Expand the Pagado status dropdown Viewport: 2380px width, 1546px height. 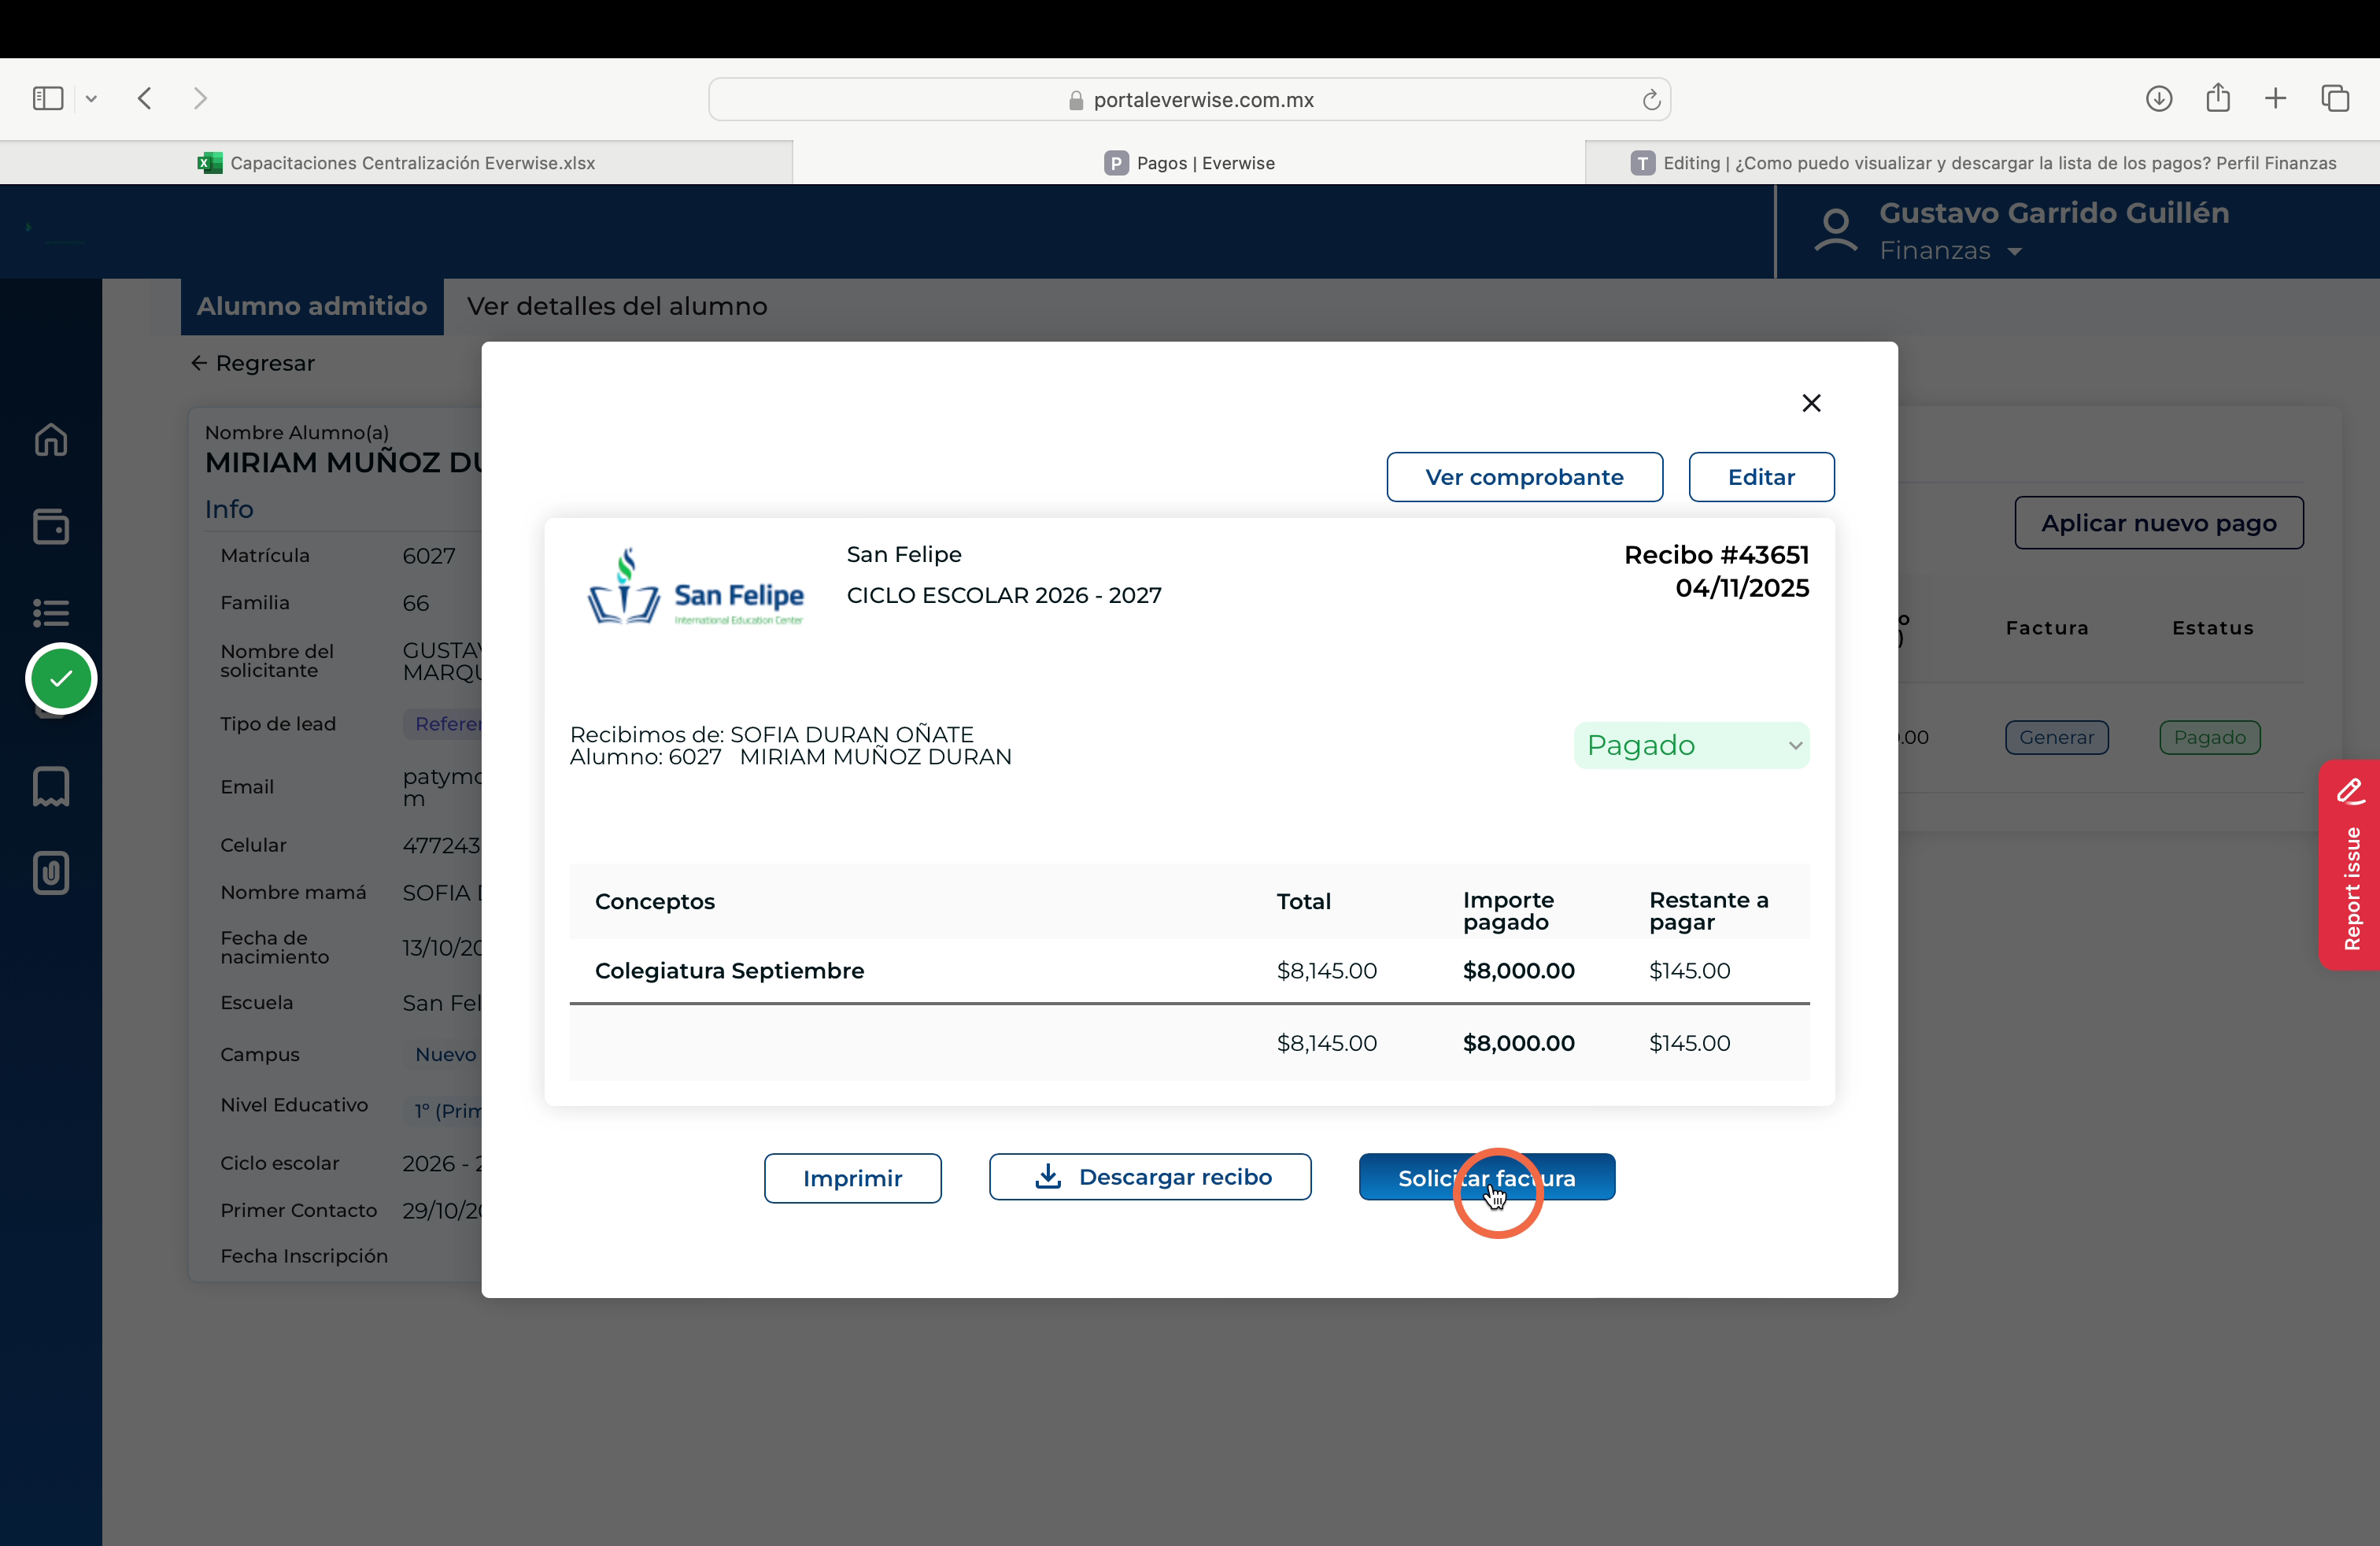1691,745
